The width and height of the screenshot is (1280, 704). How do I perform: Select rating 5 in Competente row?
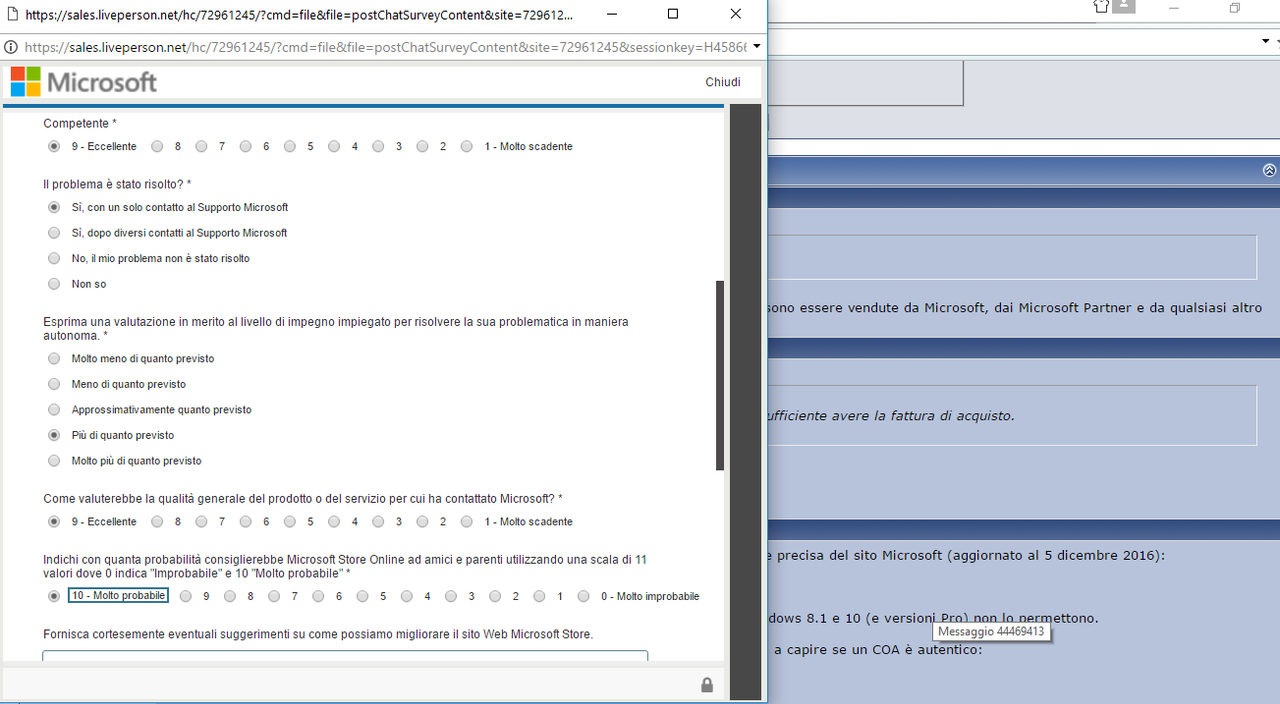(289, 146)
